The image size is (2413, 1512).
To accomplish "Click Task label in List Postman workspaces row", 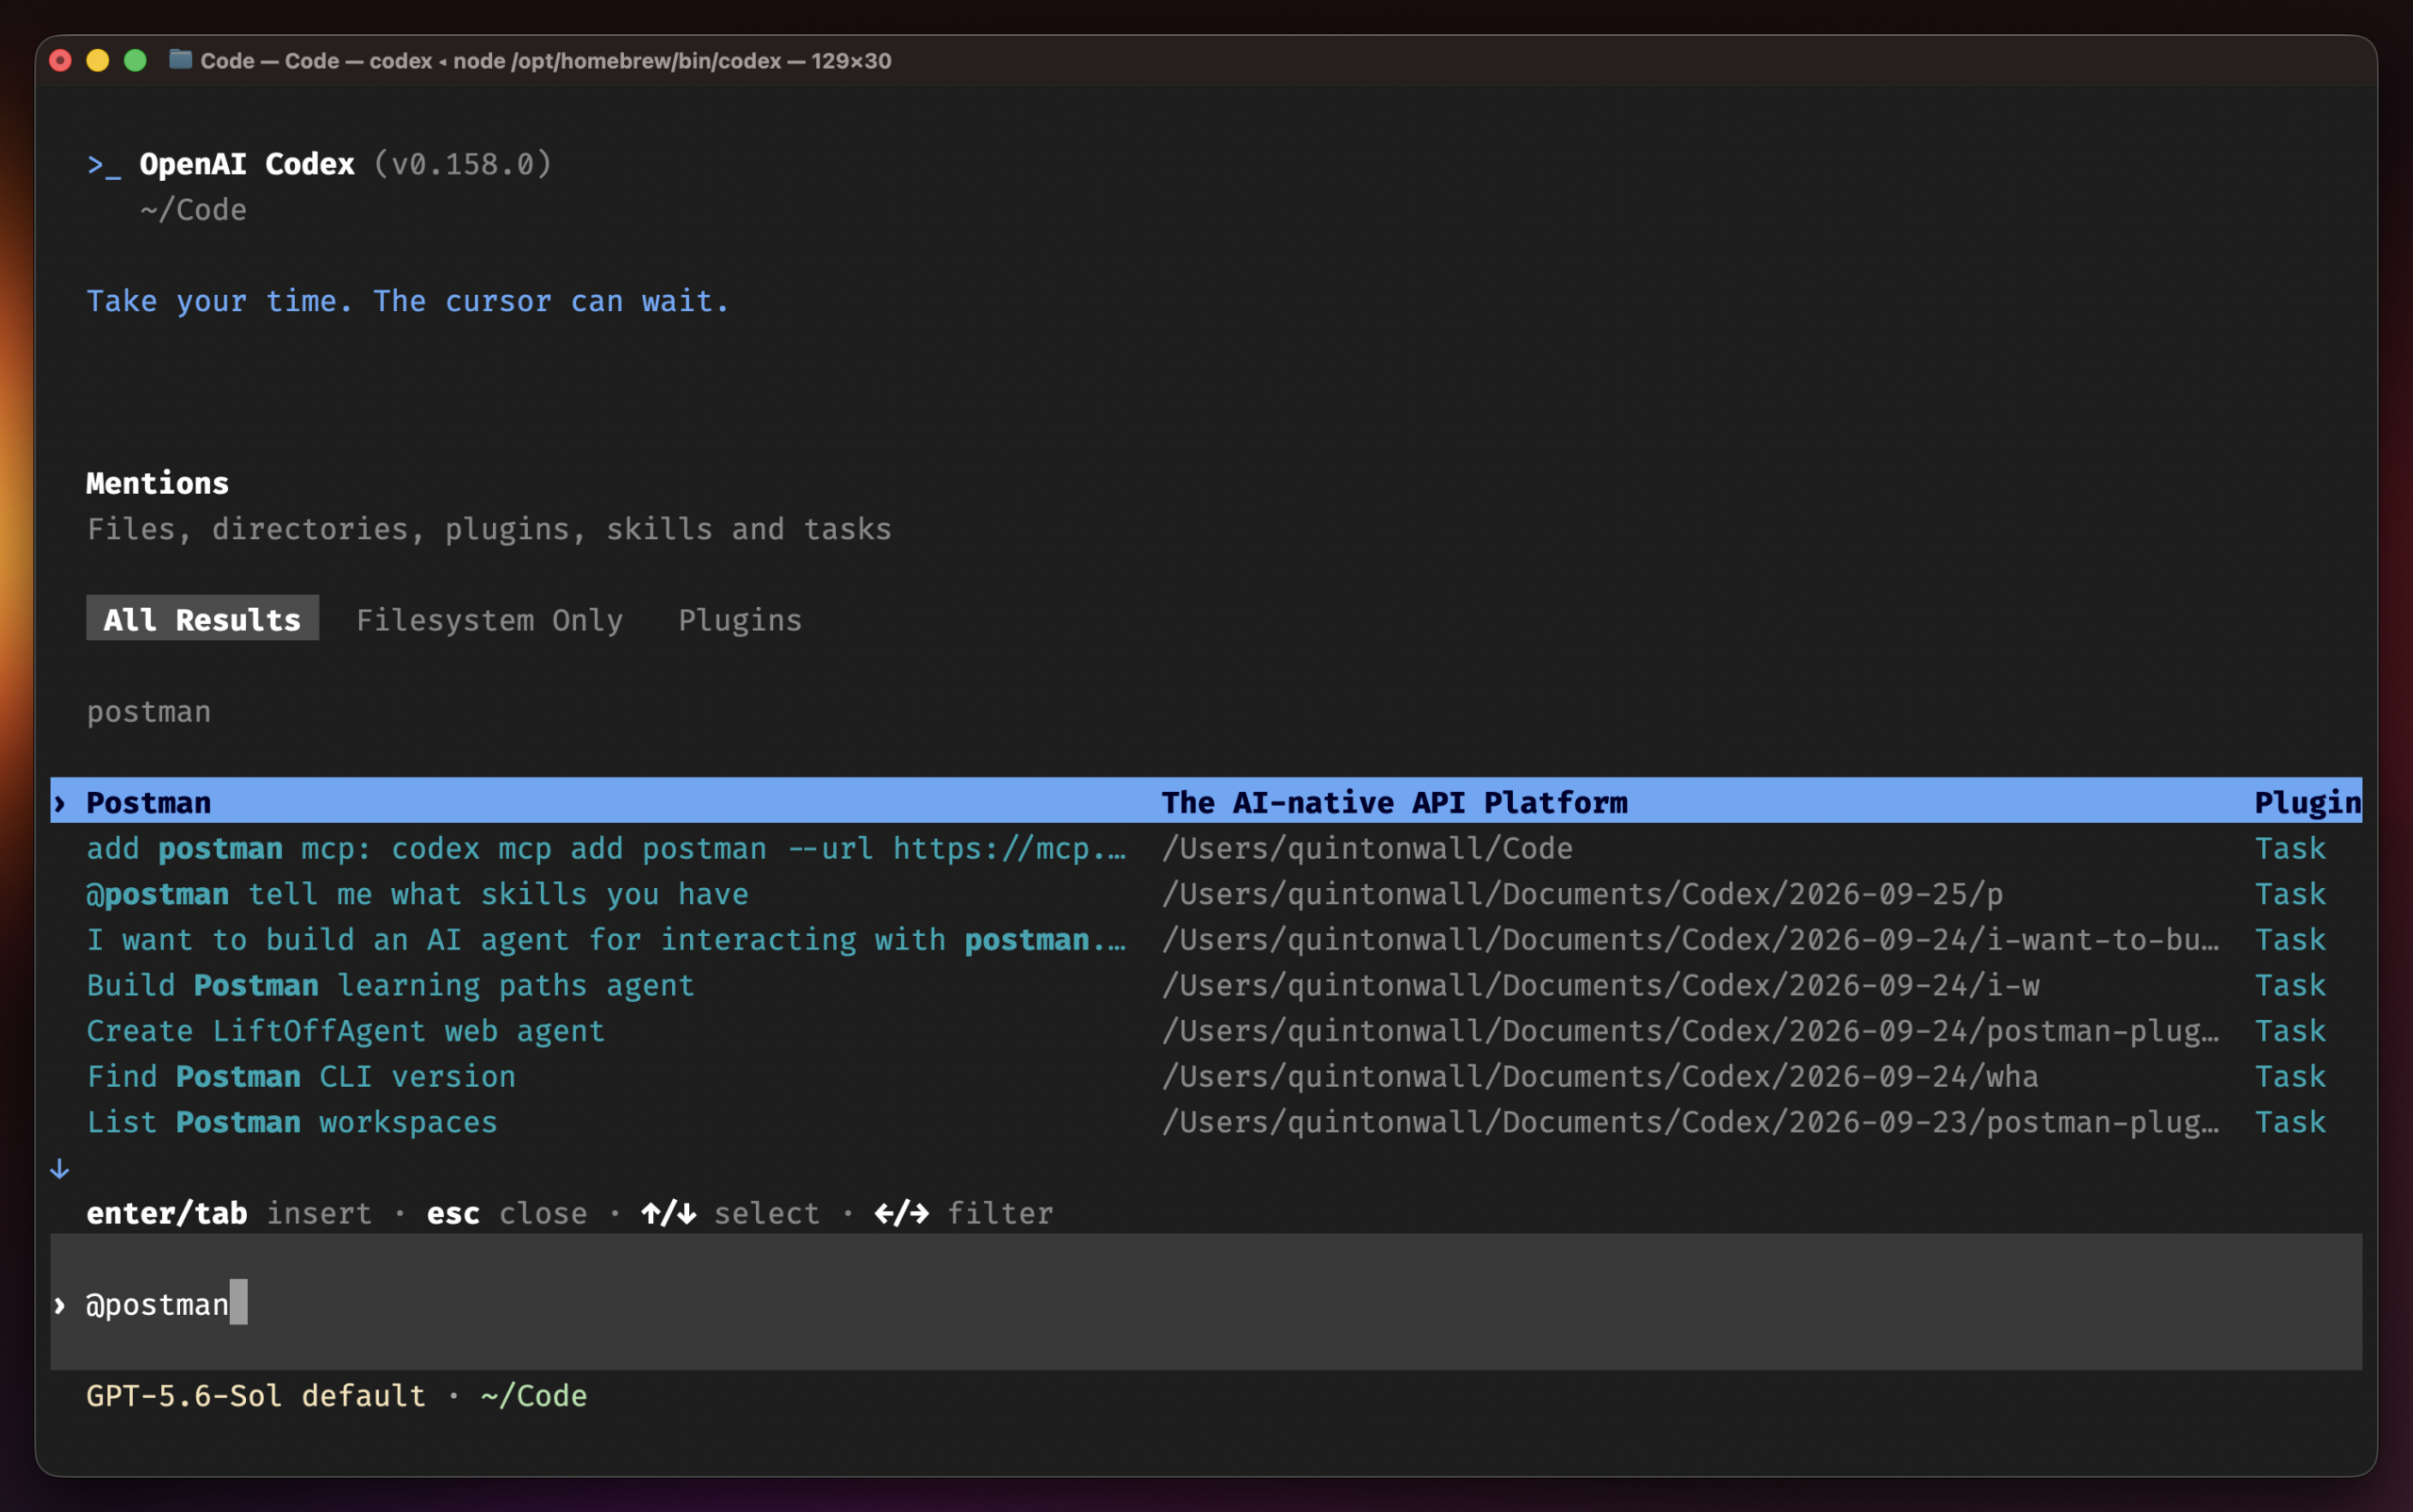I will click(2290, 1122).
